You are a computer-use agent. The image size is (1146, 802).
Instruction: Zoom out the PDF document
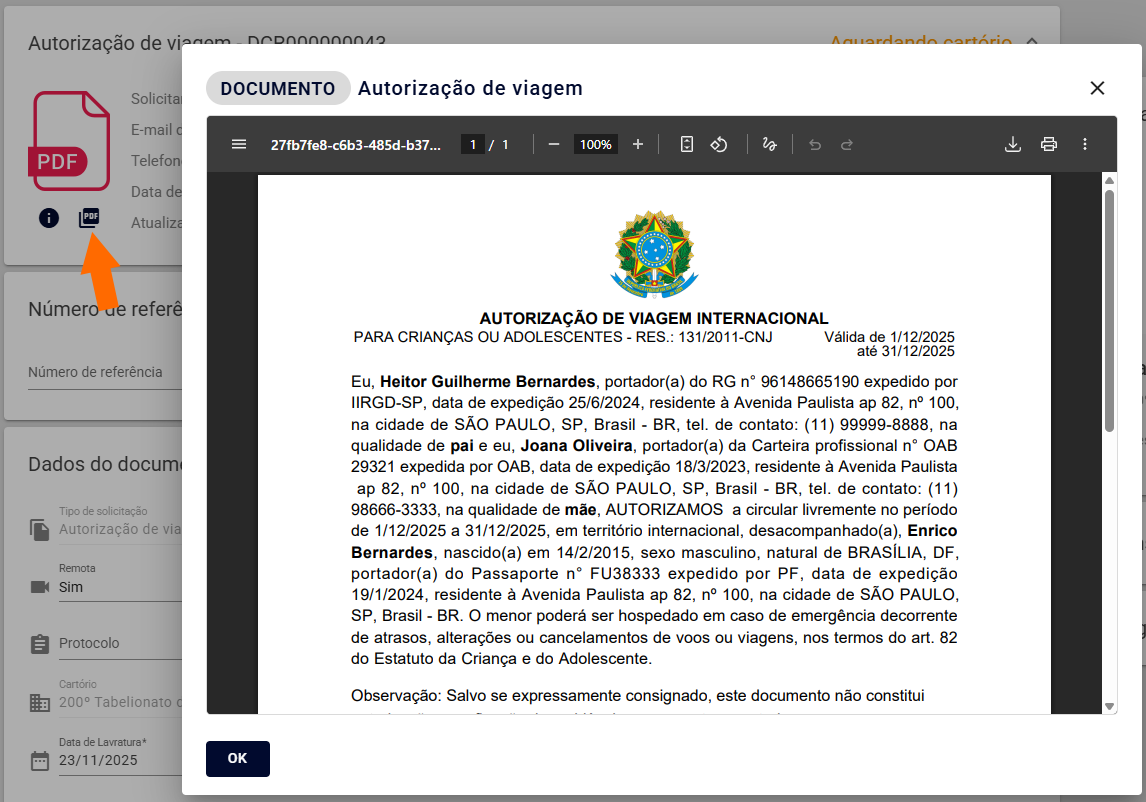(554, 144)
